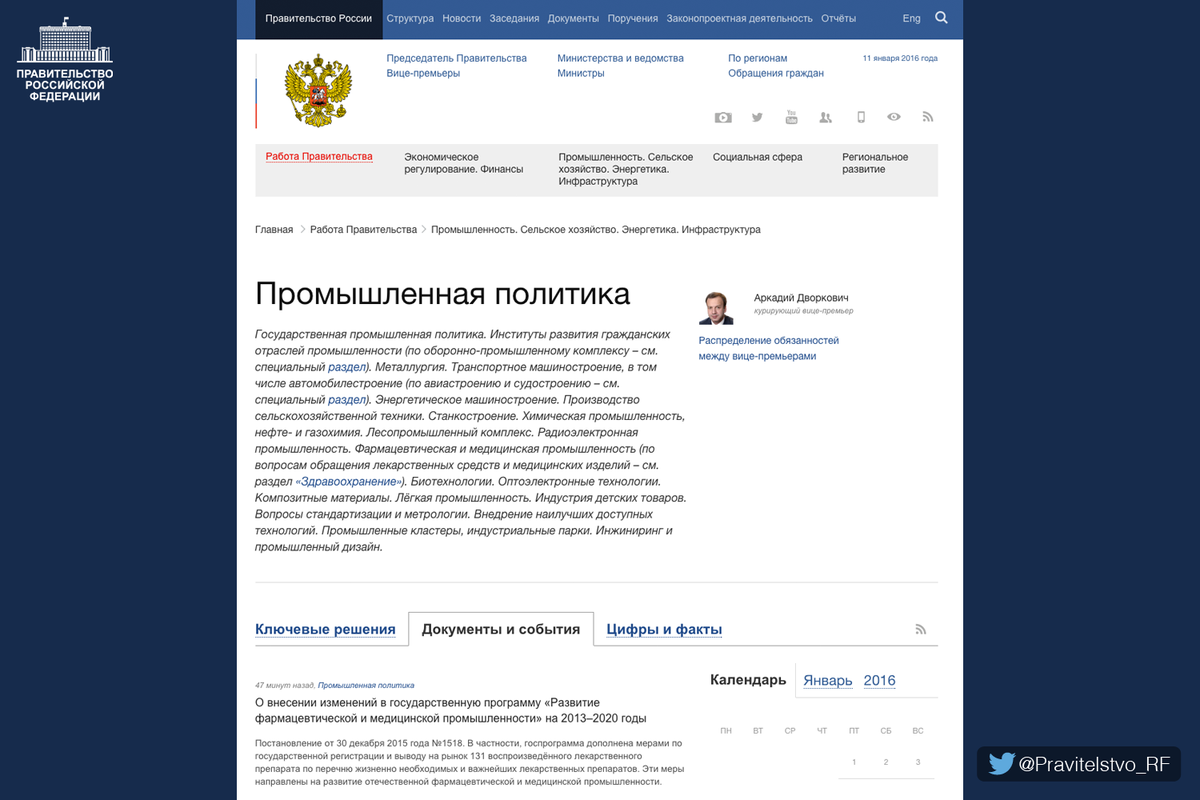Open the Поручения menu item

[632, 18]
